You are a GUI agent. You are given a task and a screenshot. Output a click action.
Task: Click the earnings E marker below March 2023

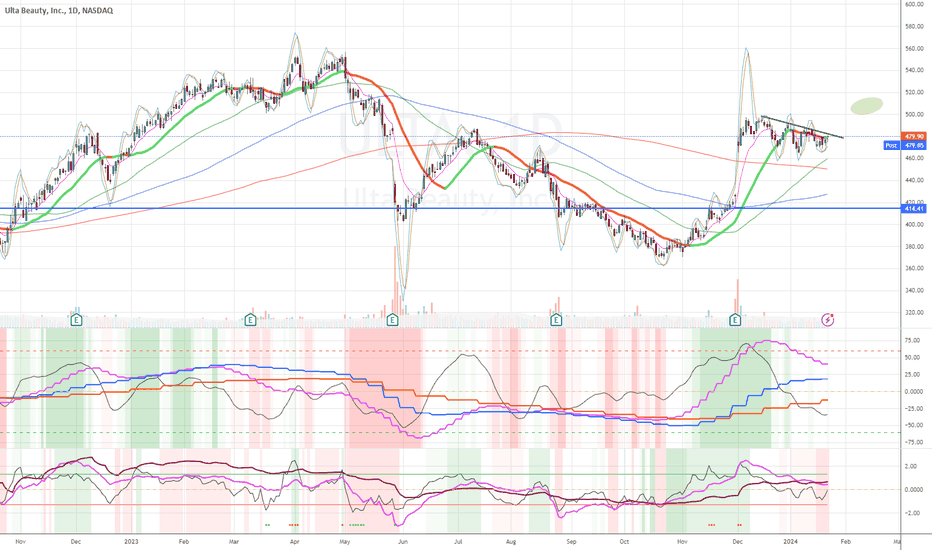pyautogui.click(x=251, y=320)
